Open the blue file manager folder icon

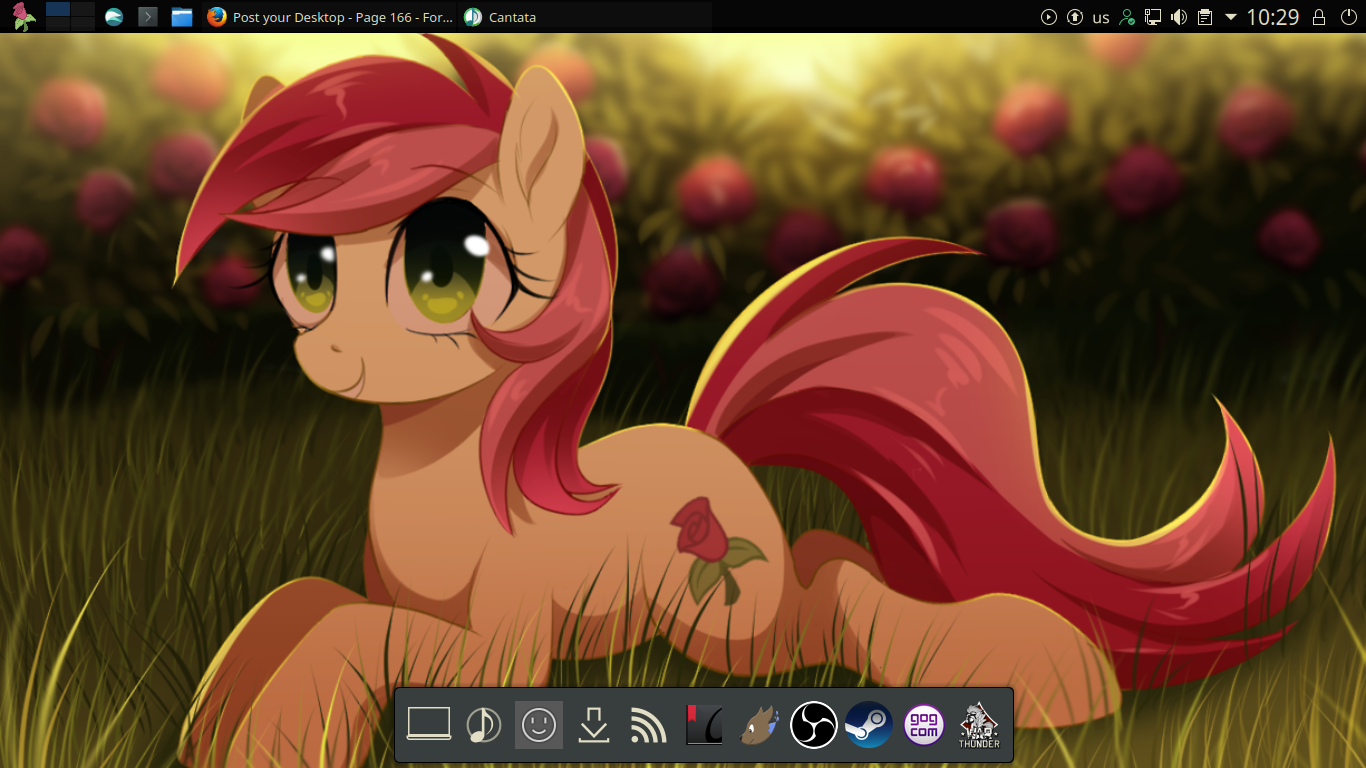tap(181, 17)
